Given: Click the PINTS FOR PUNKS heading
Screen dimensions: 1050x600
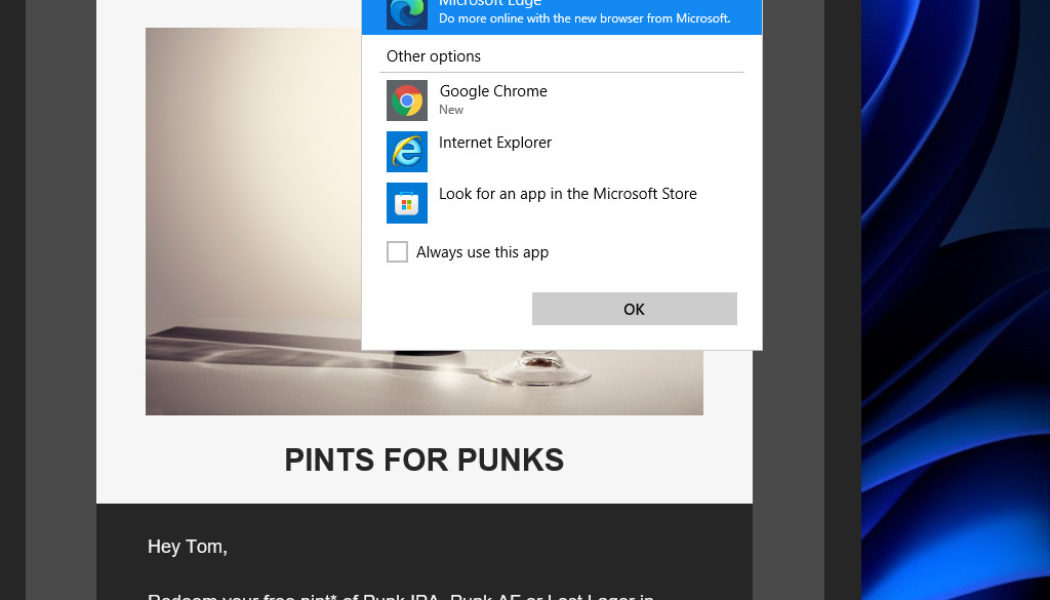Looking at the screenshot, I should point(424,459).
